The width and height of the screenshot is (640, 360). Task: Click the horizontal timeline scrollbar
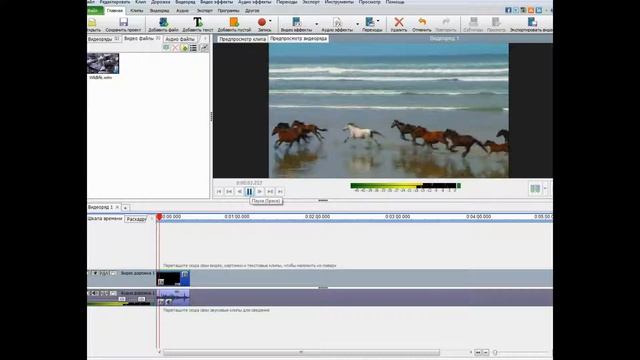coord(301,352)
